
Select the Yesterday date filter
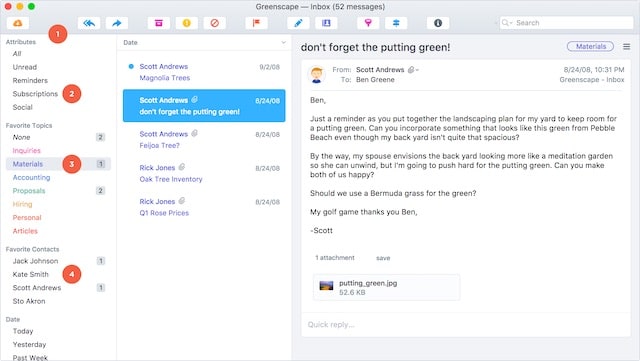[x=29, y=345]
